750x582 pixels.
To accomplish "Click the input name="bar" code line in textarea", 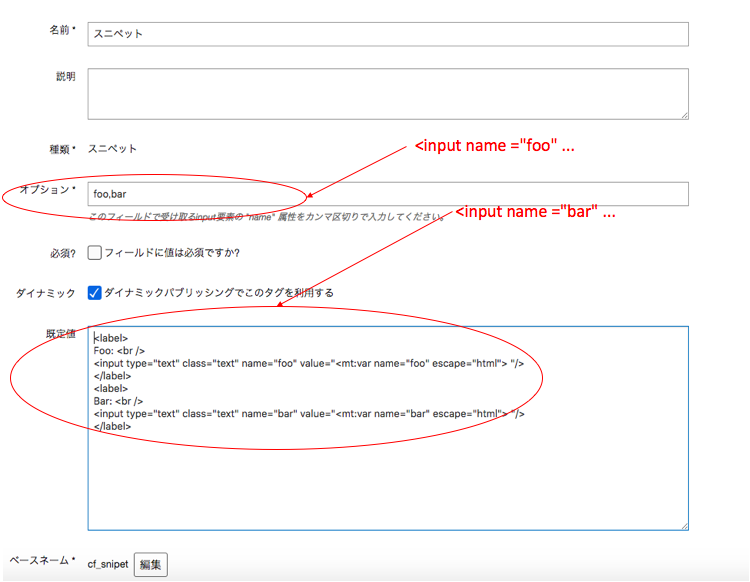I will tap(309, 414).
